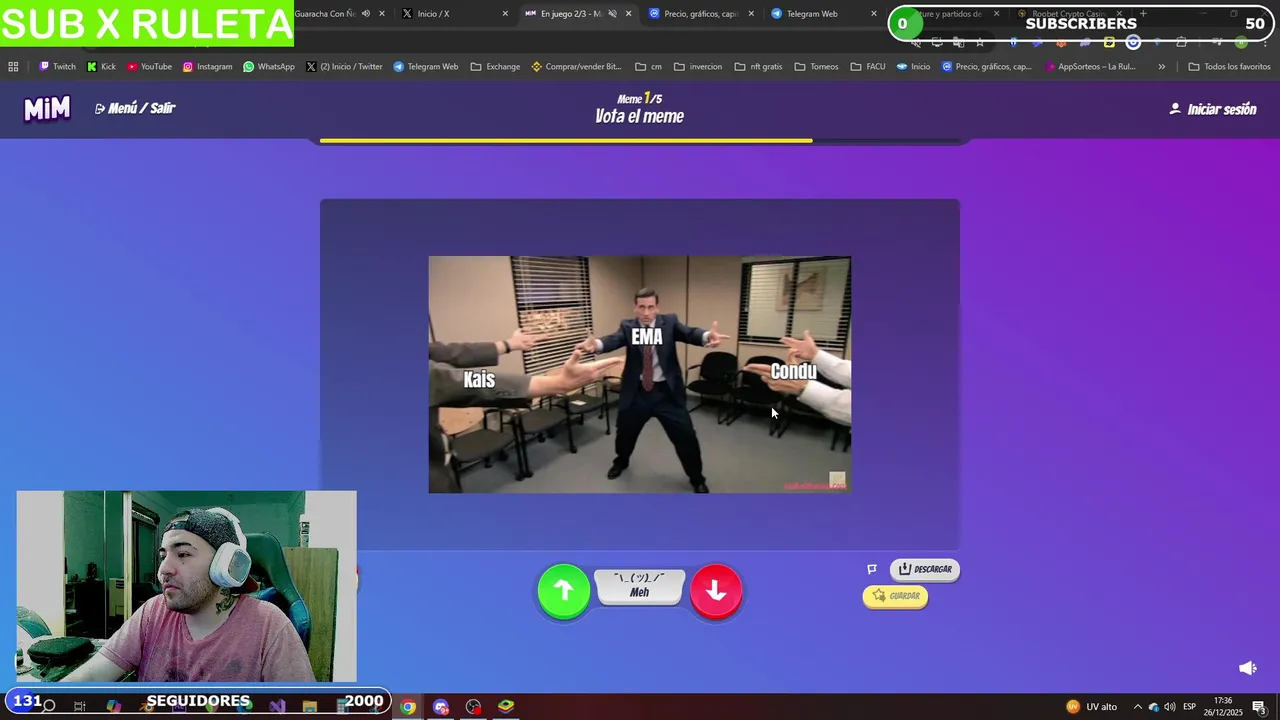Expand the nft gratis bookmark folder
The height and width of the screenshot is (720, 1280).
click(758, 67)
